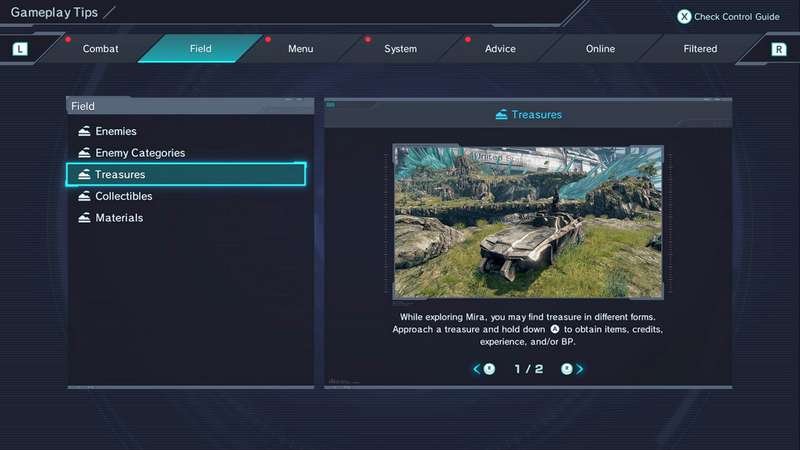Click the L shoulder button icon
Image resolution: width=800 pixels, height=450 pixels.
tap(20, 48)
